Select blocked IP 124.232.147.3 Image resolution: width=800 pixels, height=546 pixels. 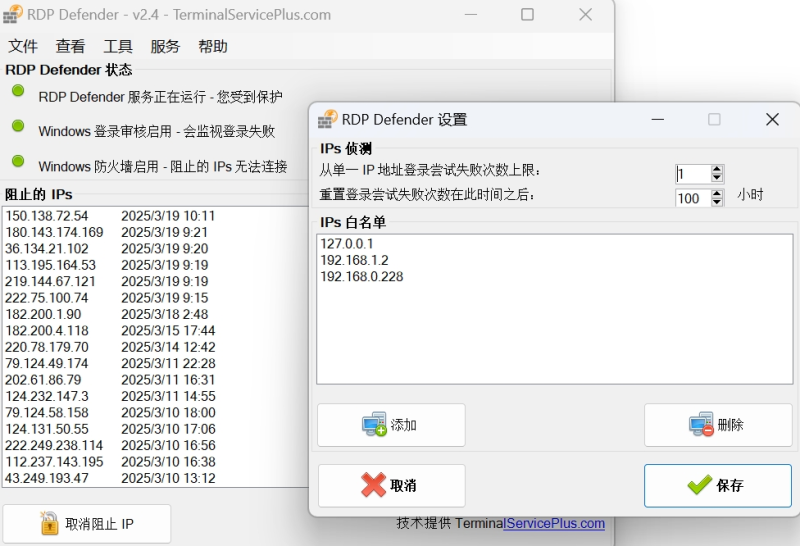[46, 396]
